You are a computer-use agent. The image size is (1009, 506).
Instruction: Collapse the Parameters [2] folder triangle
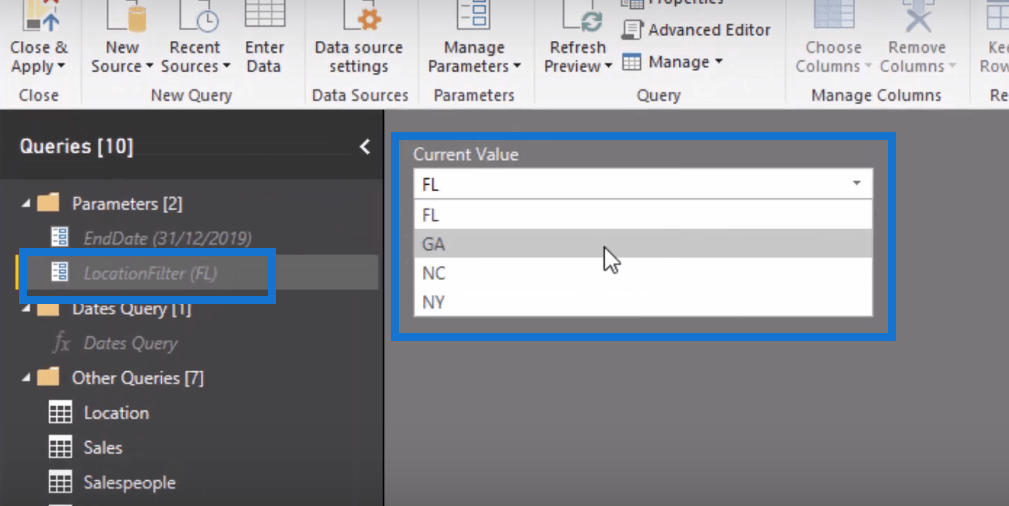tap(26, 203)
